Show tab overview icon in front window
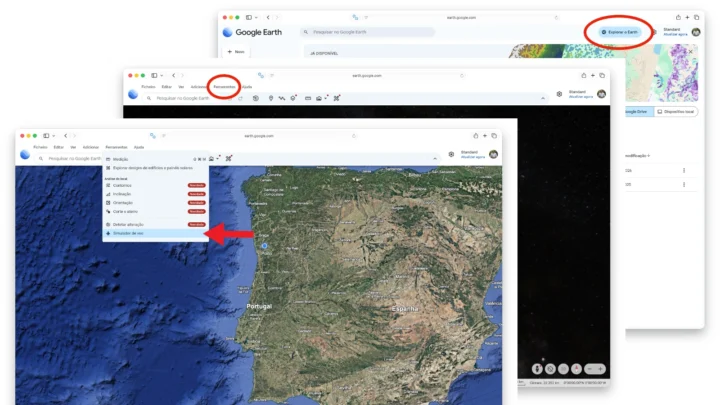 pos(494,136)
